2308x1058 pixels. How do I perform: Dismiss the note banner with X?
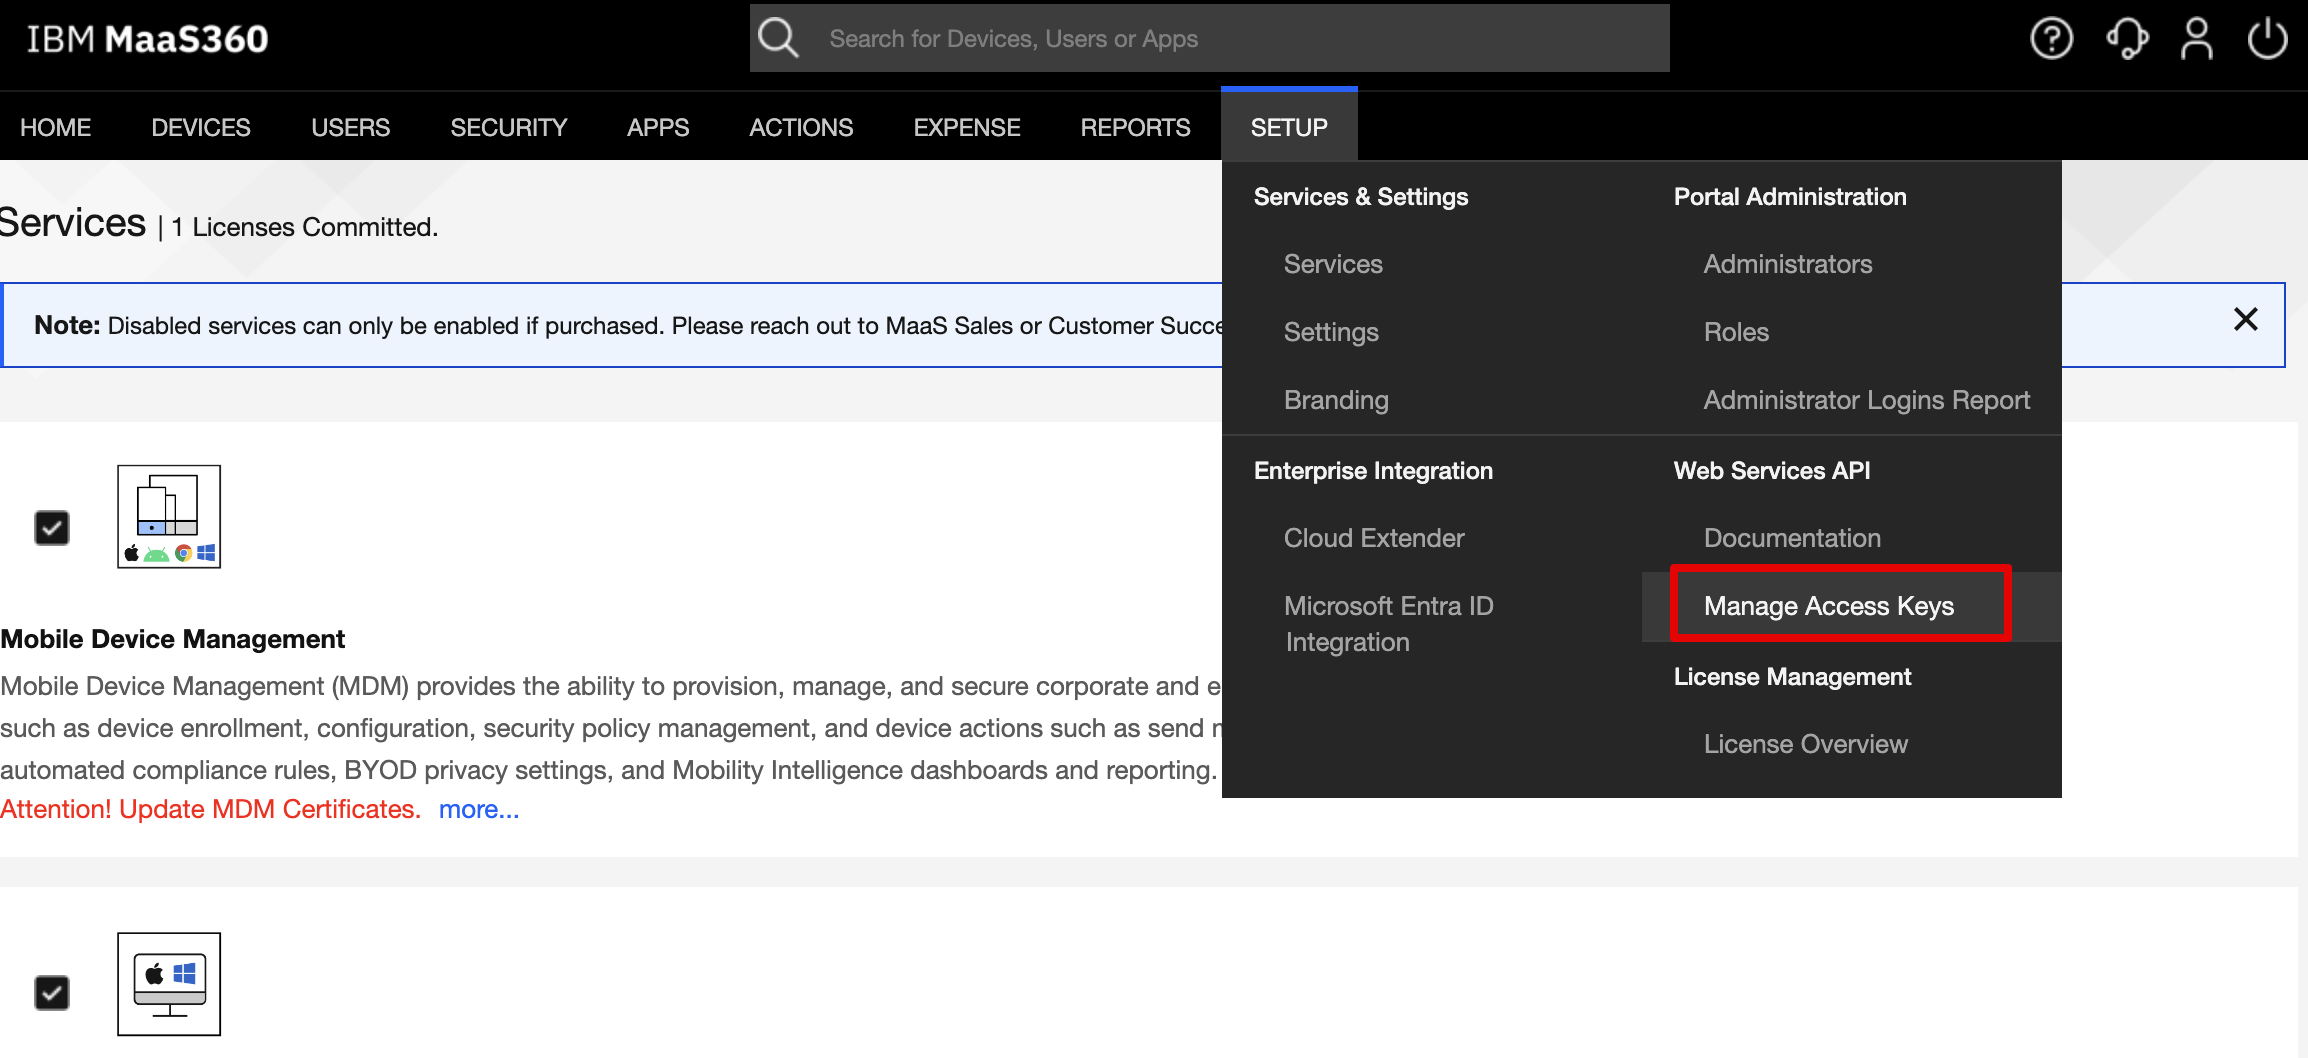tap(2245, 320)
